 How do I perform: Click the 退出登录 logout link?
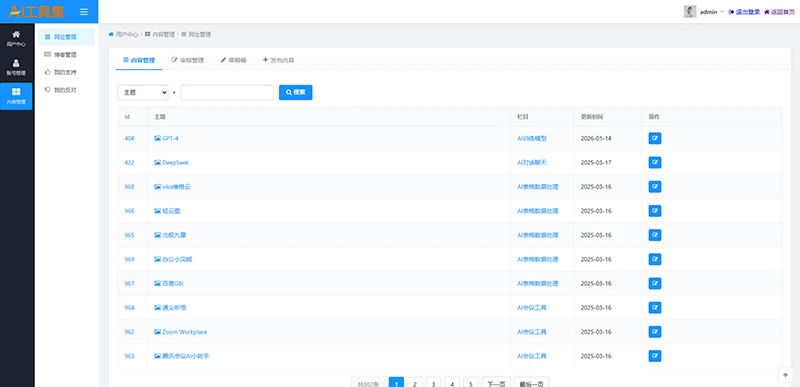(x=744, y=12)
